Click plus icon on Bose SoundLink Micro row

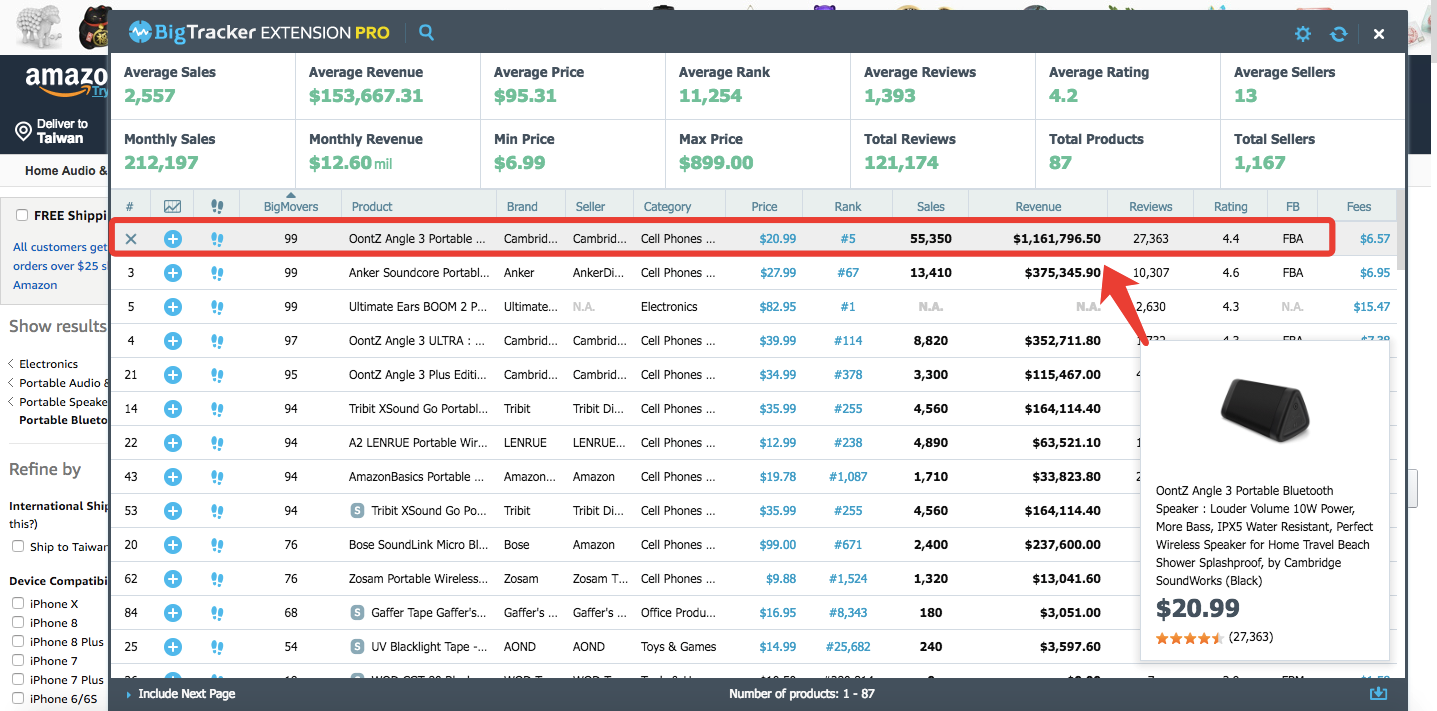click(x=173, y=545)
